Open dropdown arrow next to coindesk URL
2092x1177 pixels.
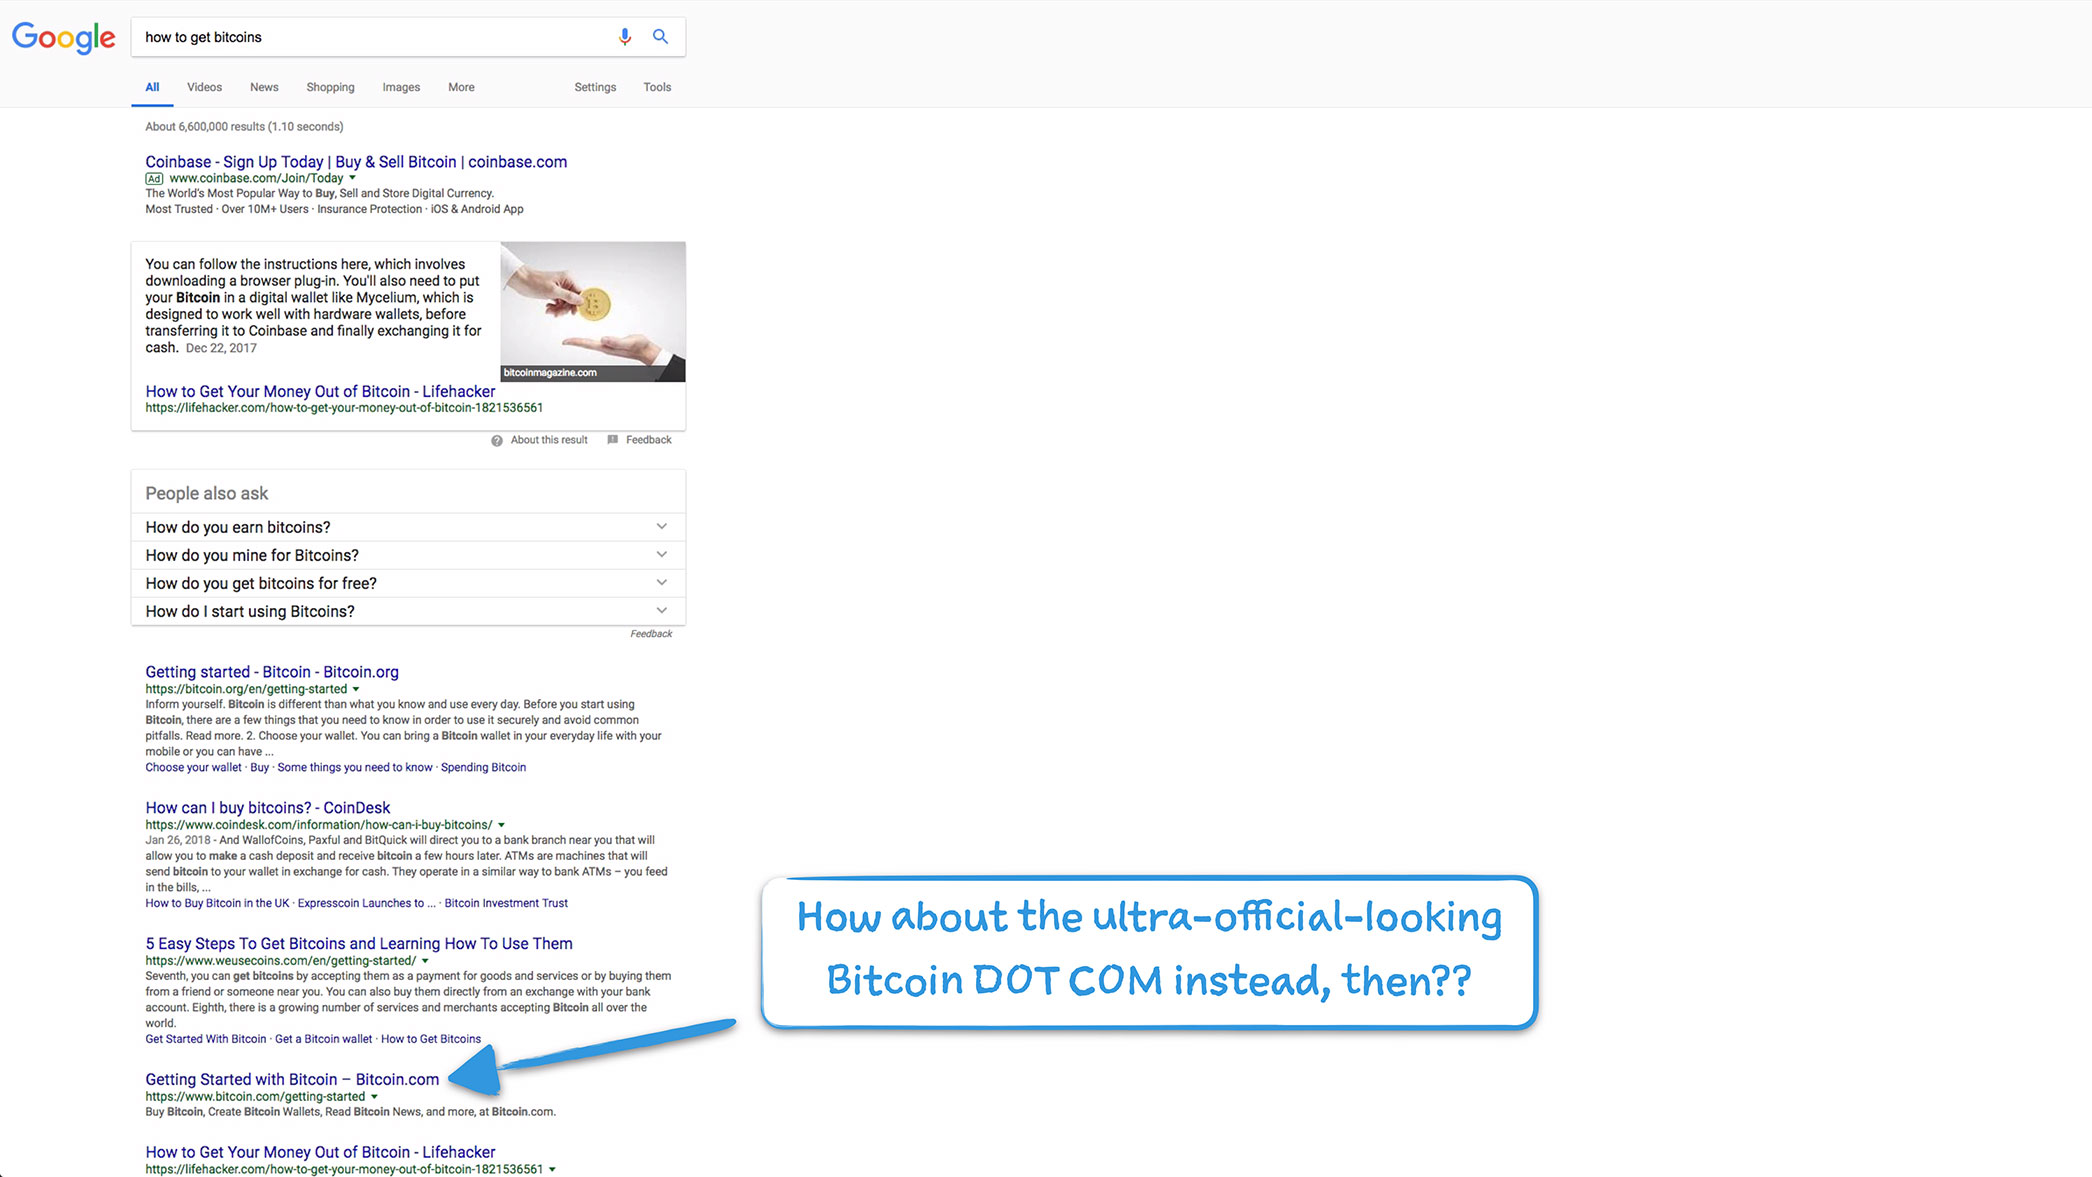501,825
